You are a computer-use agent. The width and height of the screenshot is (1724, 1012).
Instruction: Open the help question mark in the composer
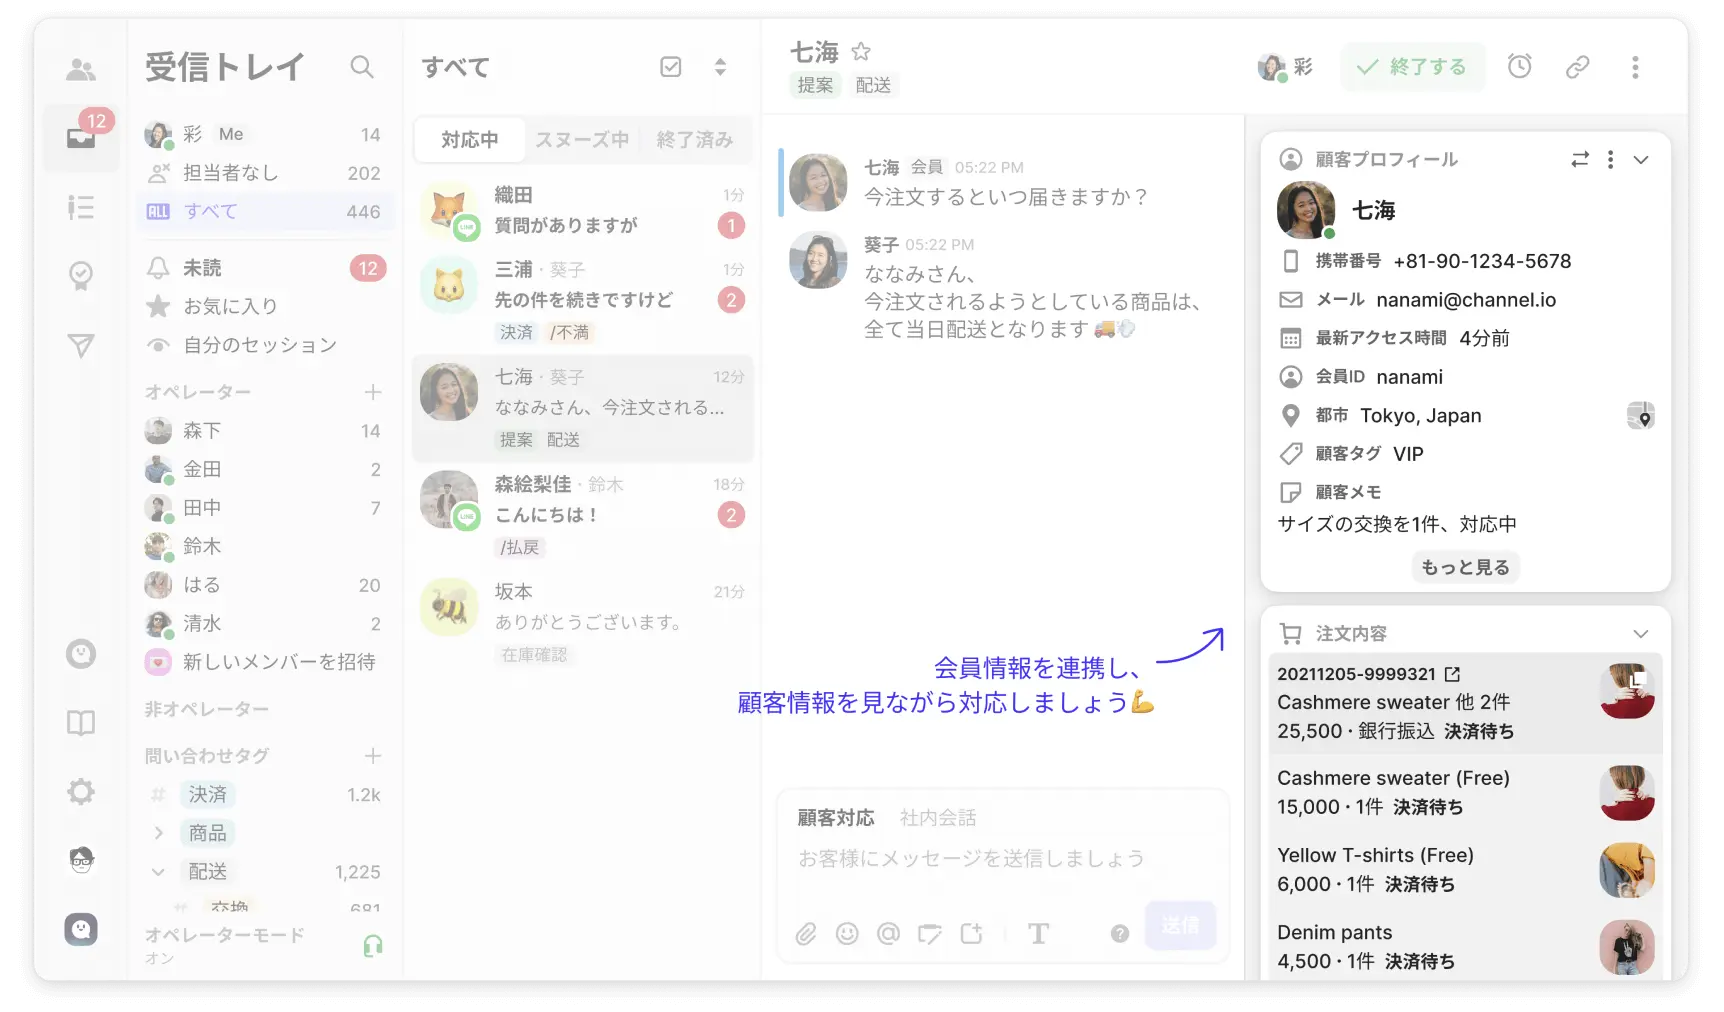(1118, 934)
